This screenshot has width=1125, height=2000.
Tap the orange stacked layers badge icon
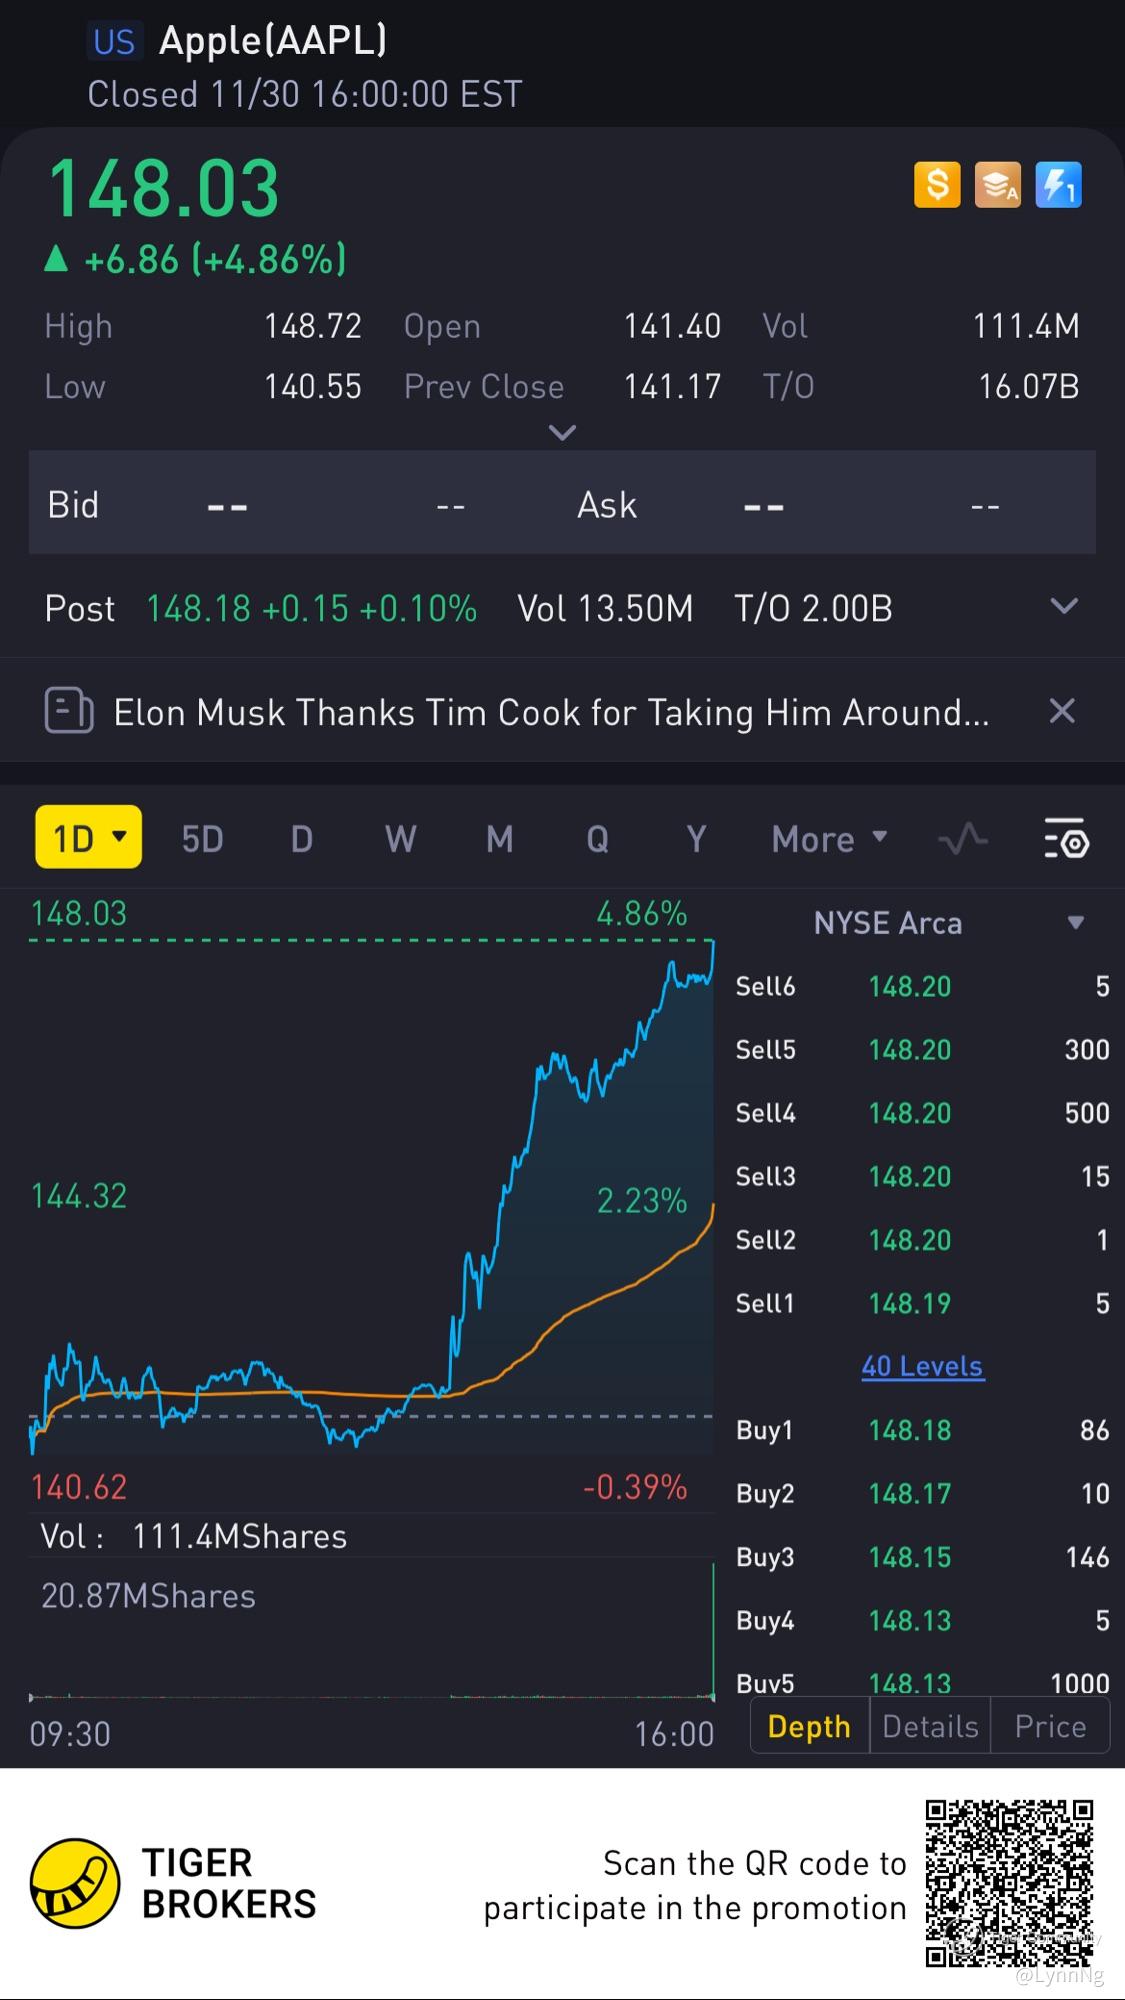tap(998, 185)
